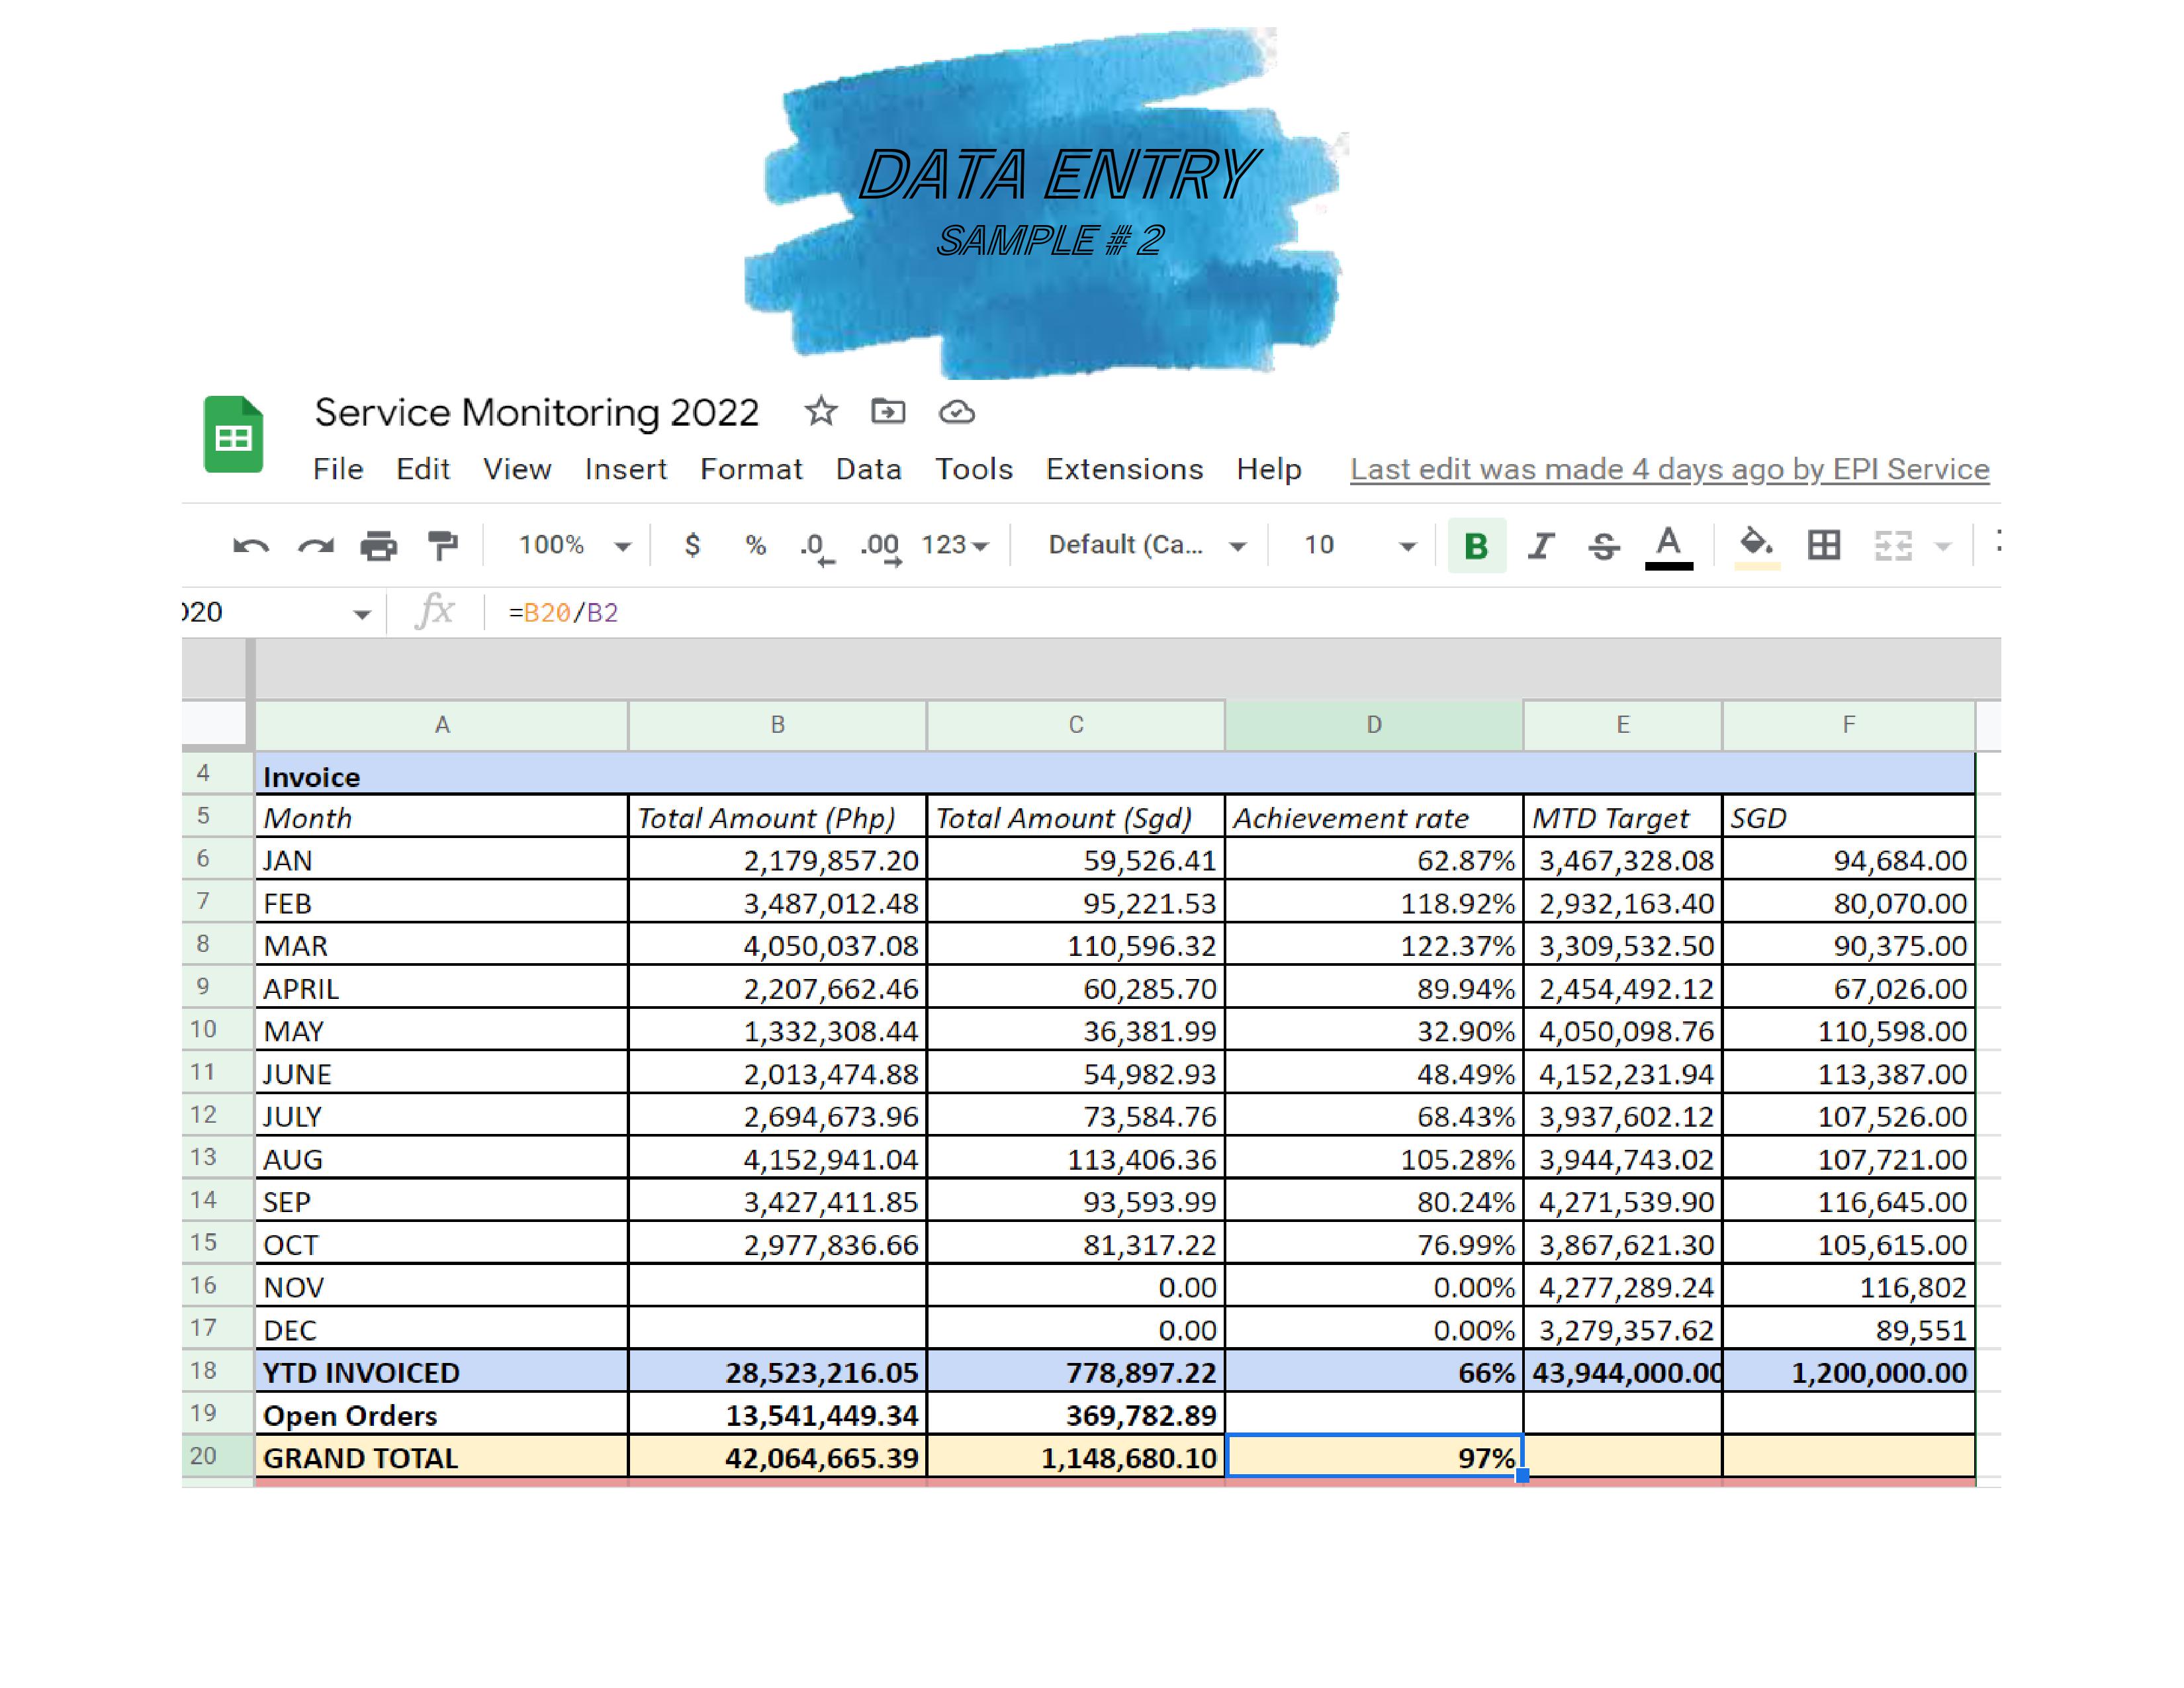The width and height of the screenshot is (2184, 1688).
Task: Toggle italic formatting button
Action: (x=1540, y=546)
